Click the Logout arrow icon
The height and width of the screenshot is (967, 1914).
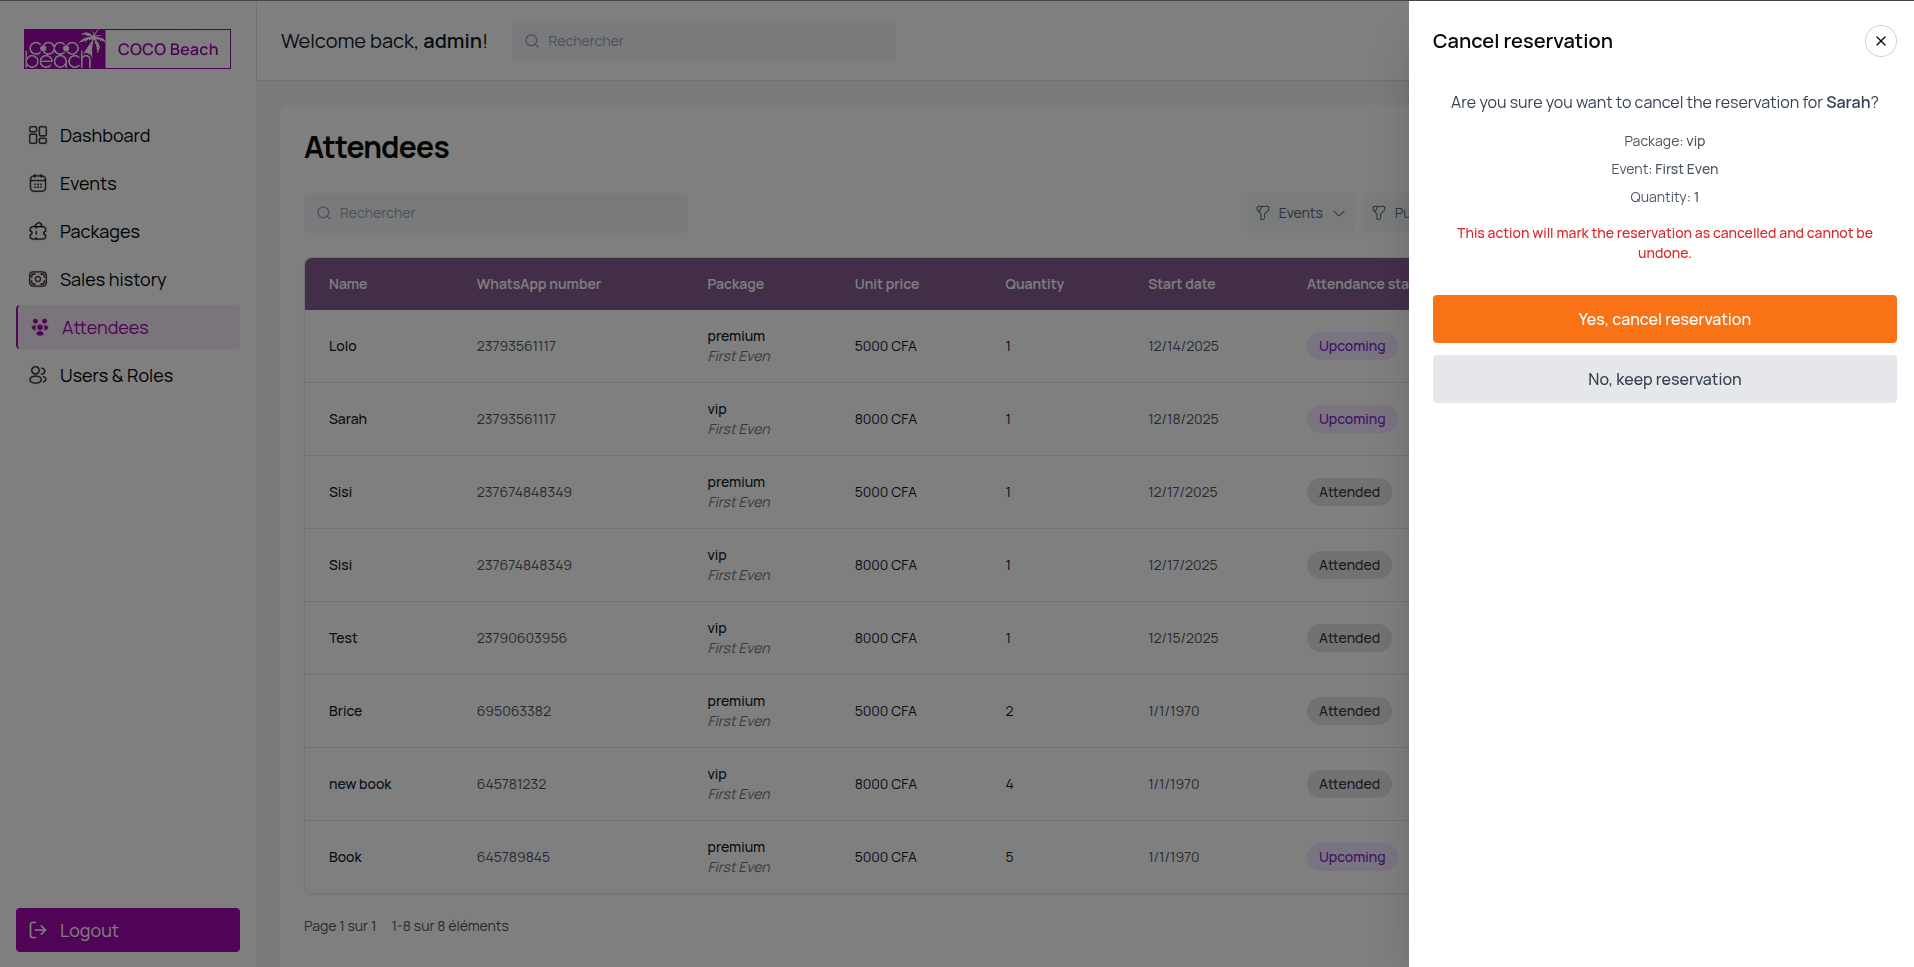pos(38,930)
